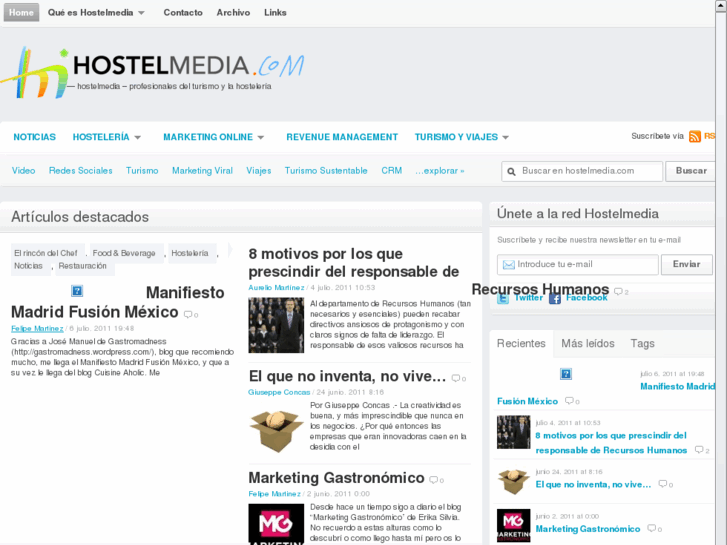Open the MG Marketing logo article thumbnail
The image size is (727, 545).
(276, 524)
